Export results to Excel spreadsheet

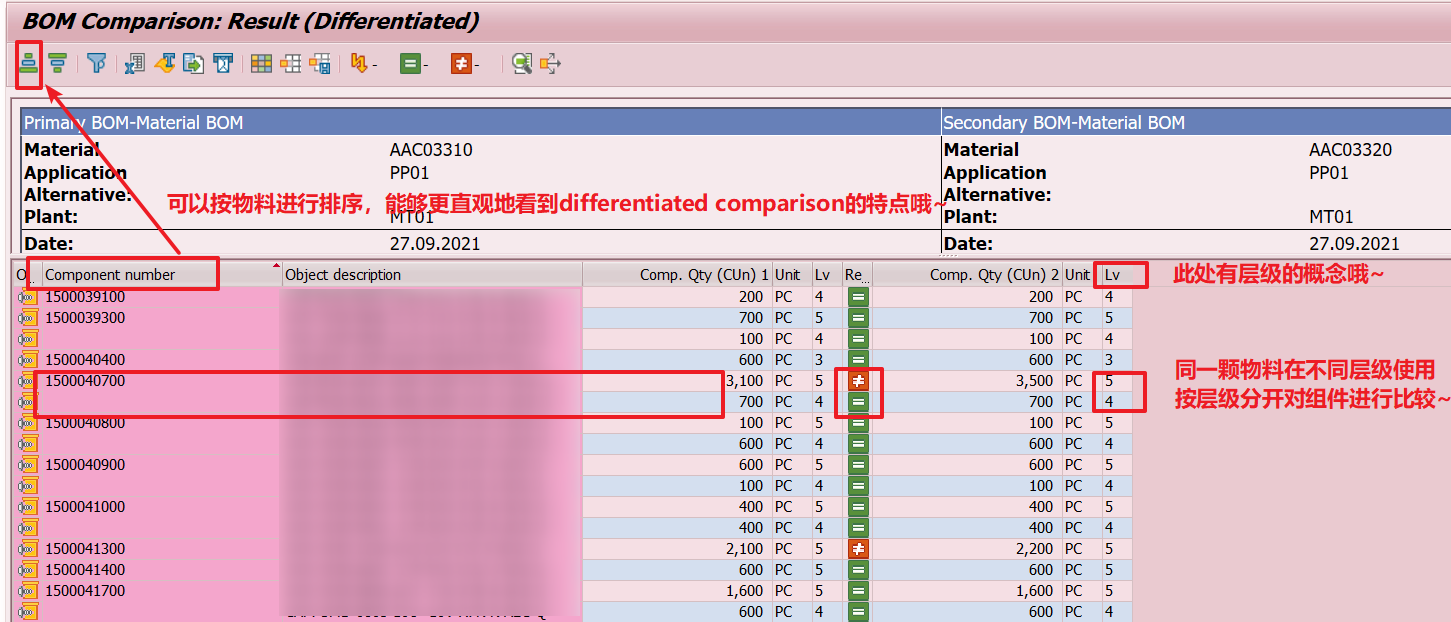tap(132, 63)
